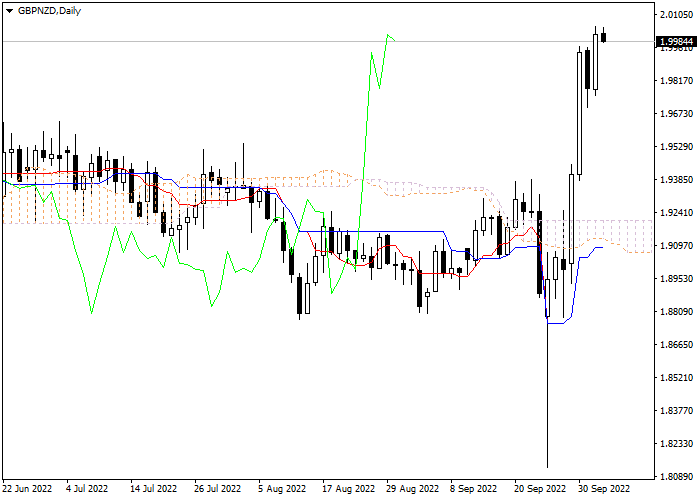Click the GBPNZD,Daily chart title
This screenshot has width=700, height=500.
point(49,11)
